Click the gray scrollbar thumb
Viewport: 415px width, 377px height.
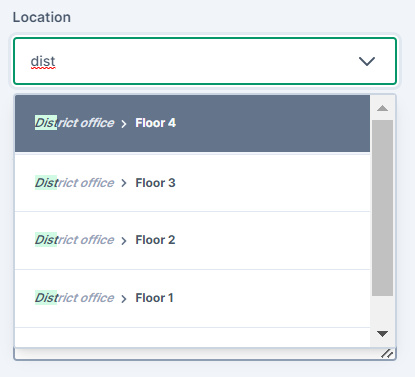(x=382, y=208)
